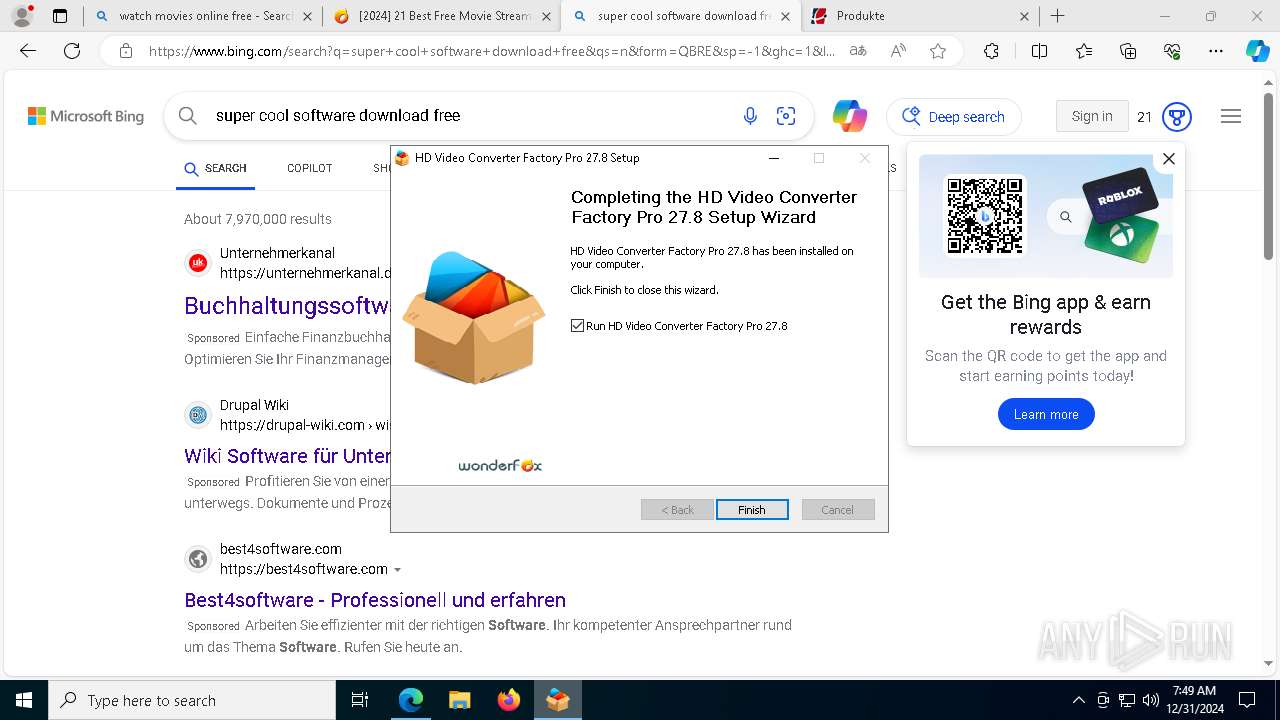Click Learn more in Bing app promo
Viewport: 1280px width, 720px height.
point(1046,414)
